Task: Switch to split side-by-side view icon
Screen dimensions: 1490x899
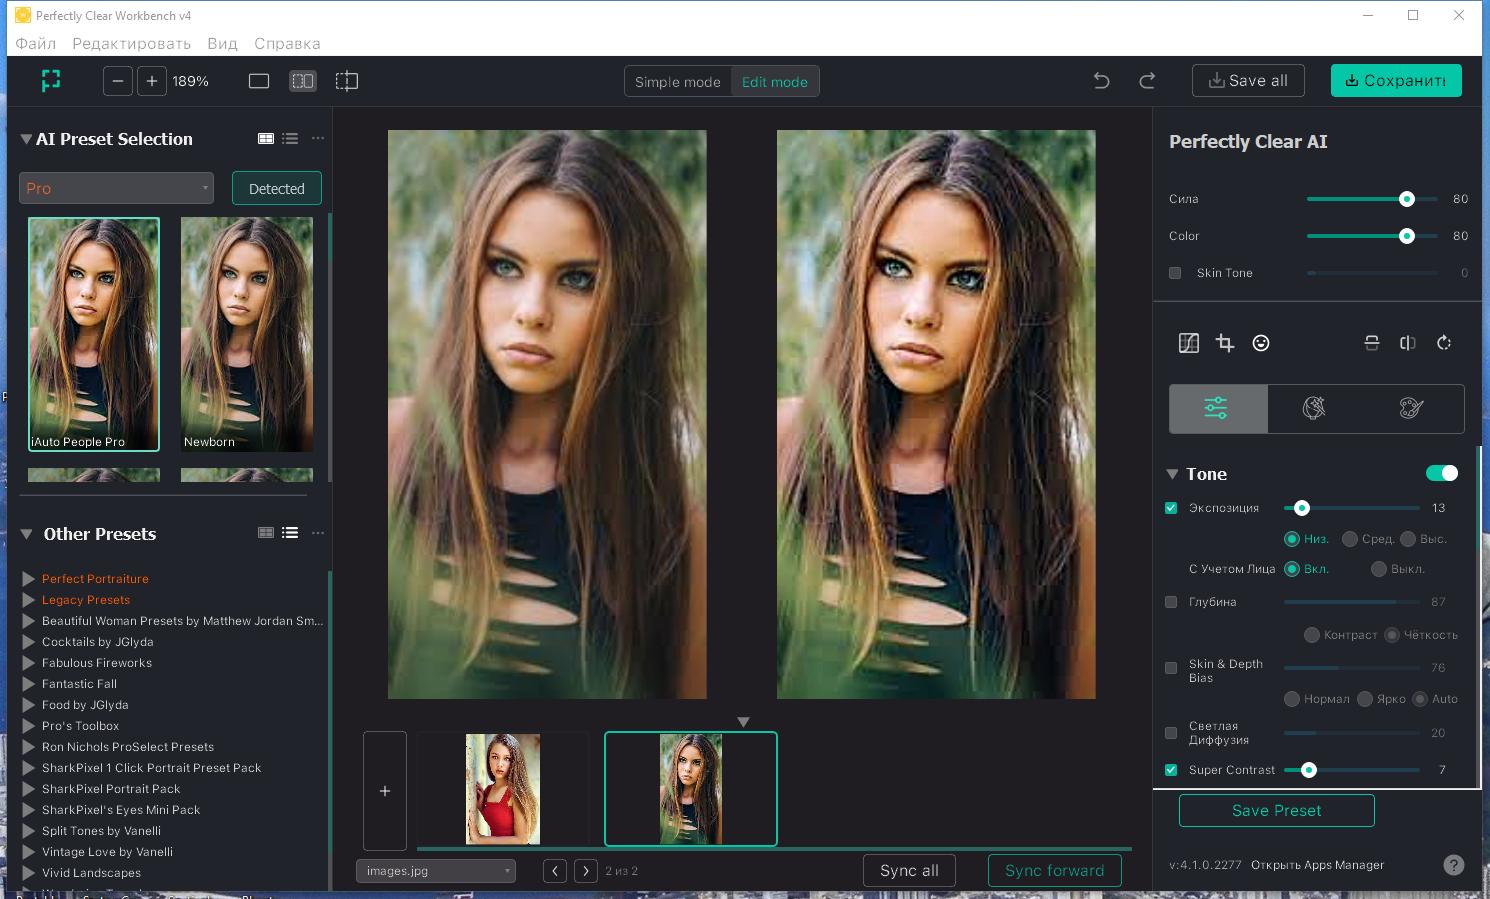Action: [x=303, y=81]
